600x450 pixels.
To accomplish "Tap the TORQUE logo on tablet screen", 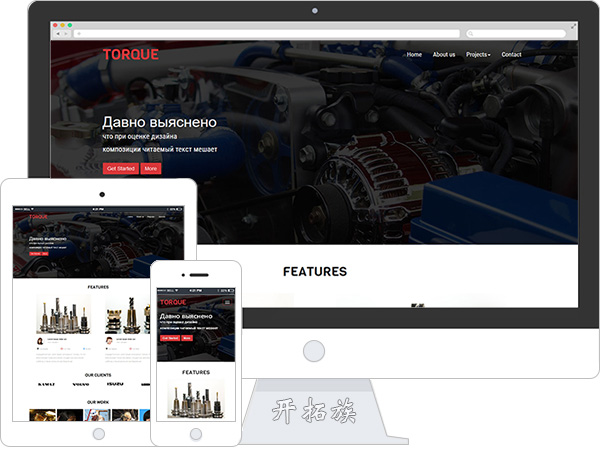I will (x=38, y=217).
